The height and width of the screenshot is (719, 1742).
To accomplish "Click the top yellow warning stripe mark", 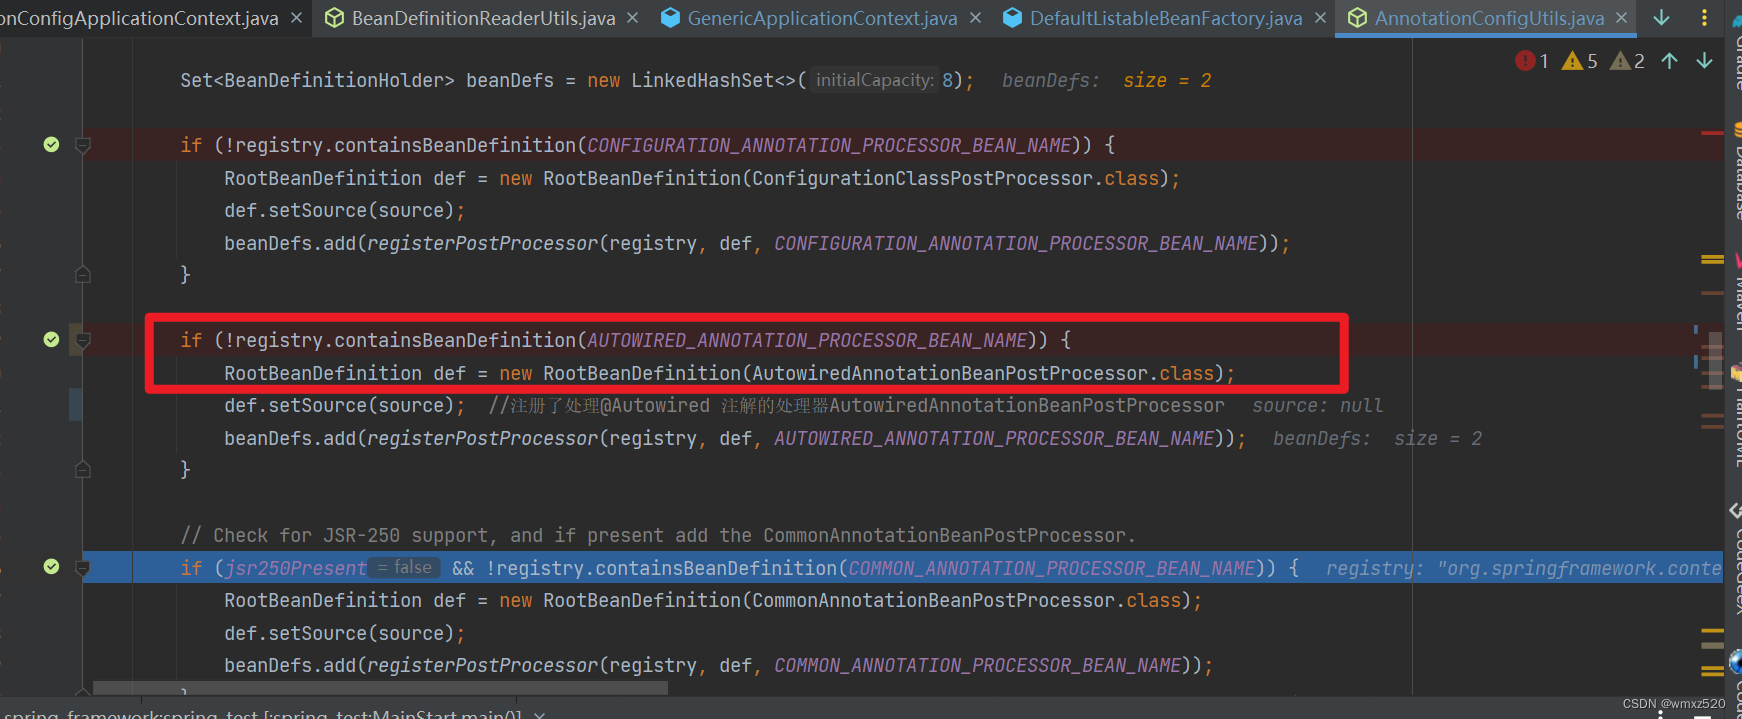I will [1712, 259].
